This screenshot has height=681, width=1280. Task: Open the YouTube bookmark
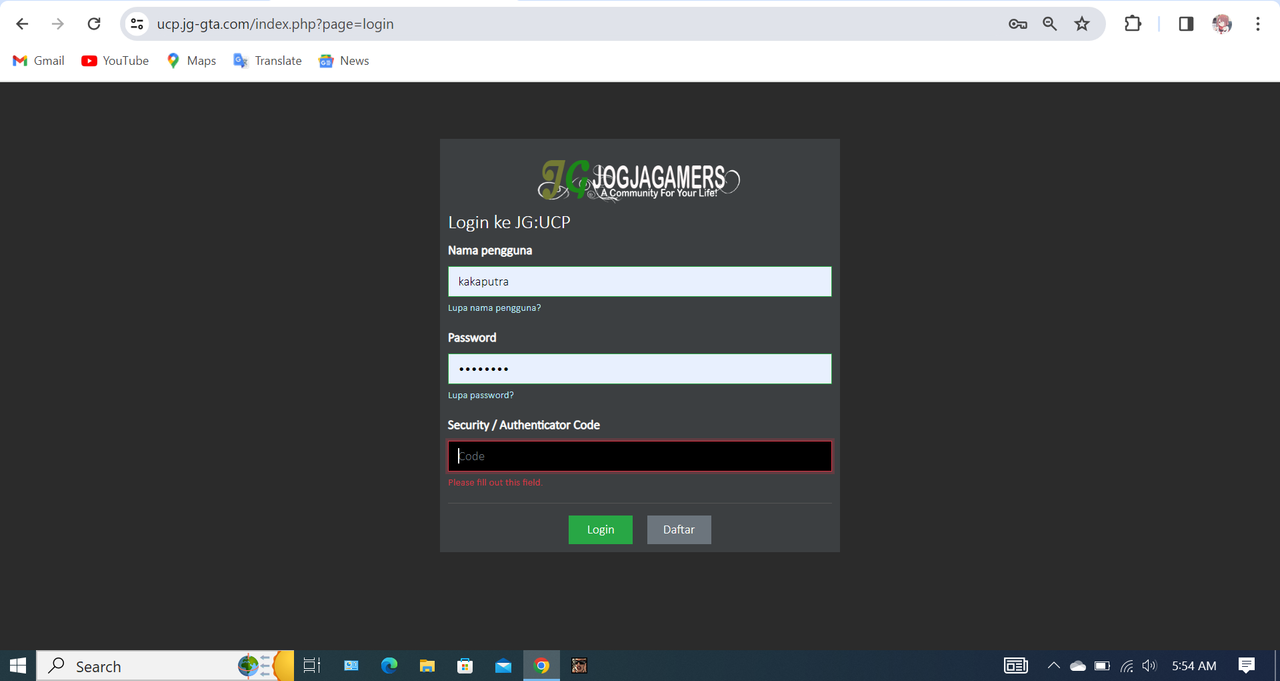point(115,61)
